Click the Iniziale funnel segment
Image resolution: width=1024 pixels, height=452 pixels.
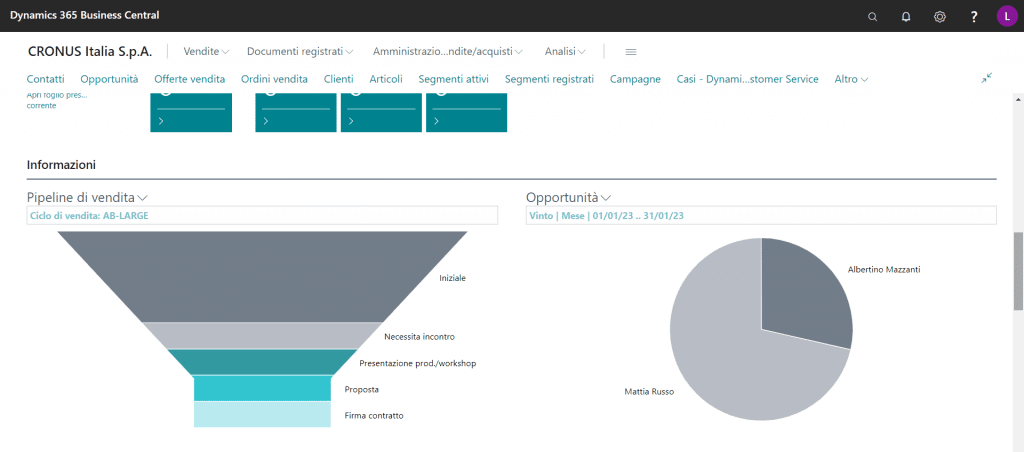pyautogui.click(x=261, y=276)
